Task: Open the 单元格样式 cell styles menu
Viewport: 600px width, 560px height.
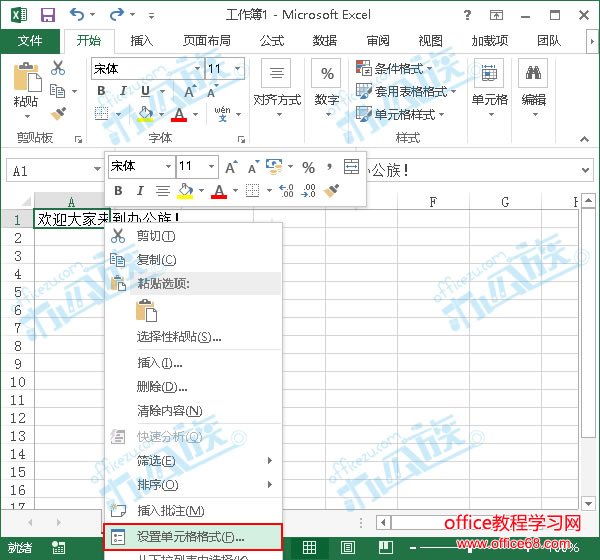Action: point(400,114)
